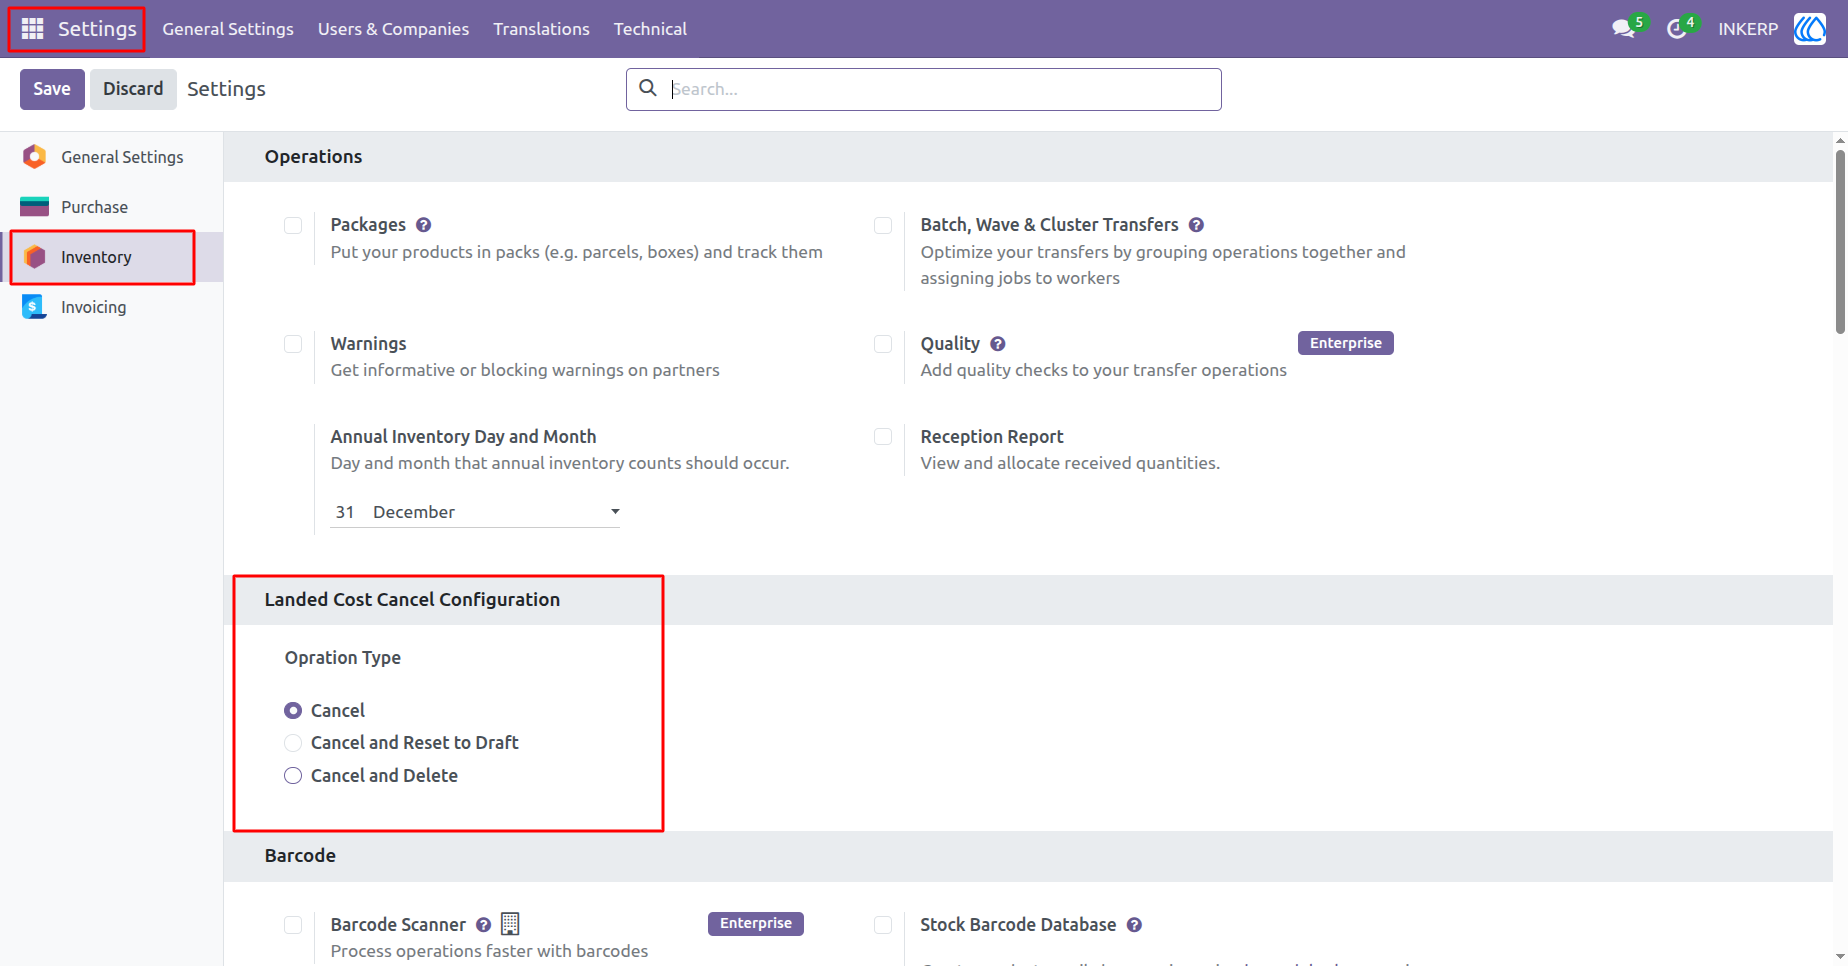Click INKERP username in top bar
Image resolution: width=1848 pixels, height=966 pixels.
[x=1748, y=29]
